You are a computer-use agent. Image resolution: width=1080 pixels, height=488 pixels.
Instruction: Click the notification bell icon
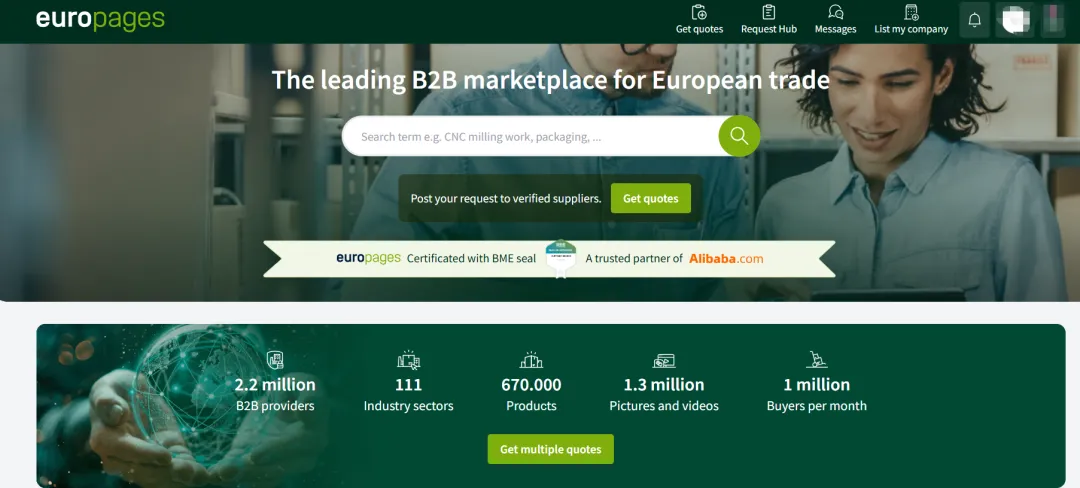click(x=975, y=20)
